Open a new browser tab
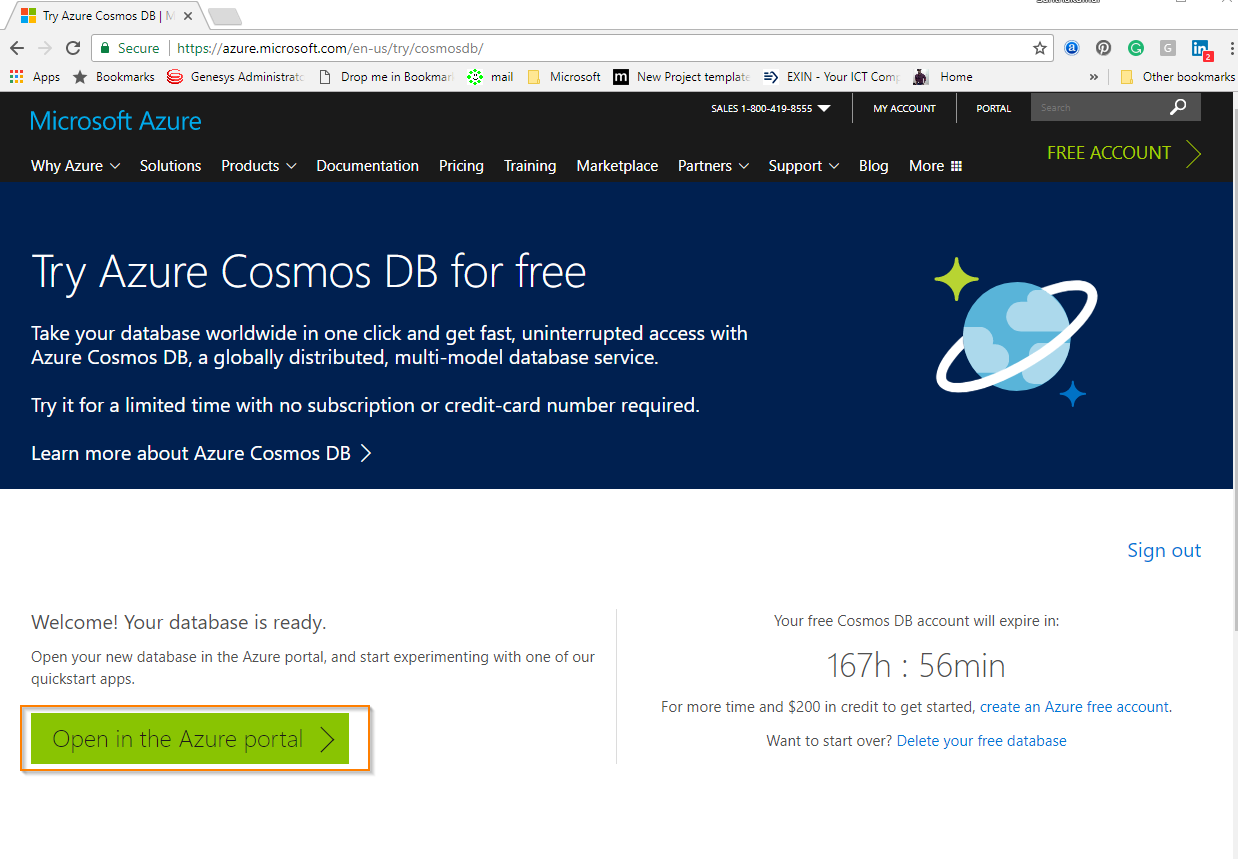 click(x=224, y=16)
